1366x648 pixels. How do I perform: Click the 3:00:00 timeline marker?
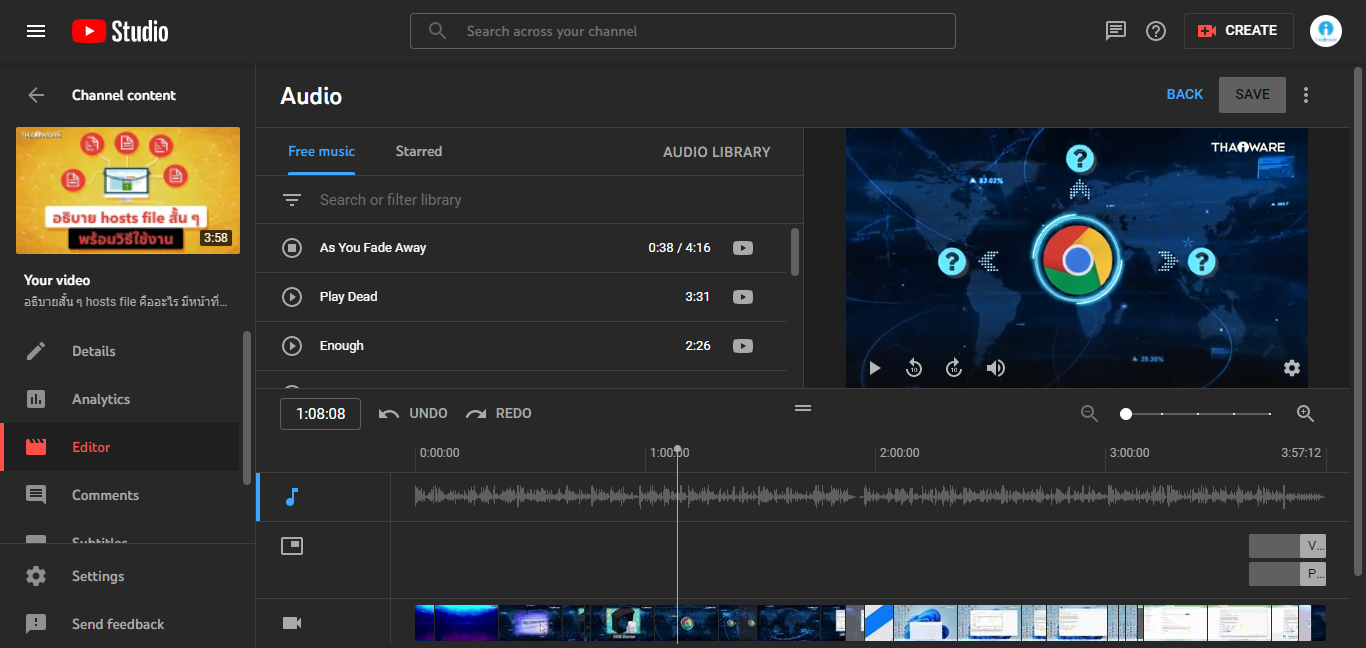(x=1128, y=453)
